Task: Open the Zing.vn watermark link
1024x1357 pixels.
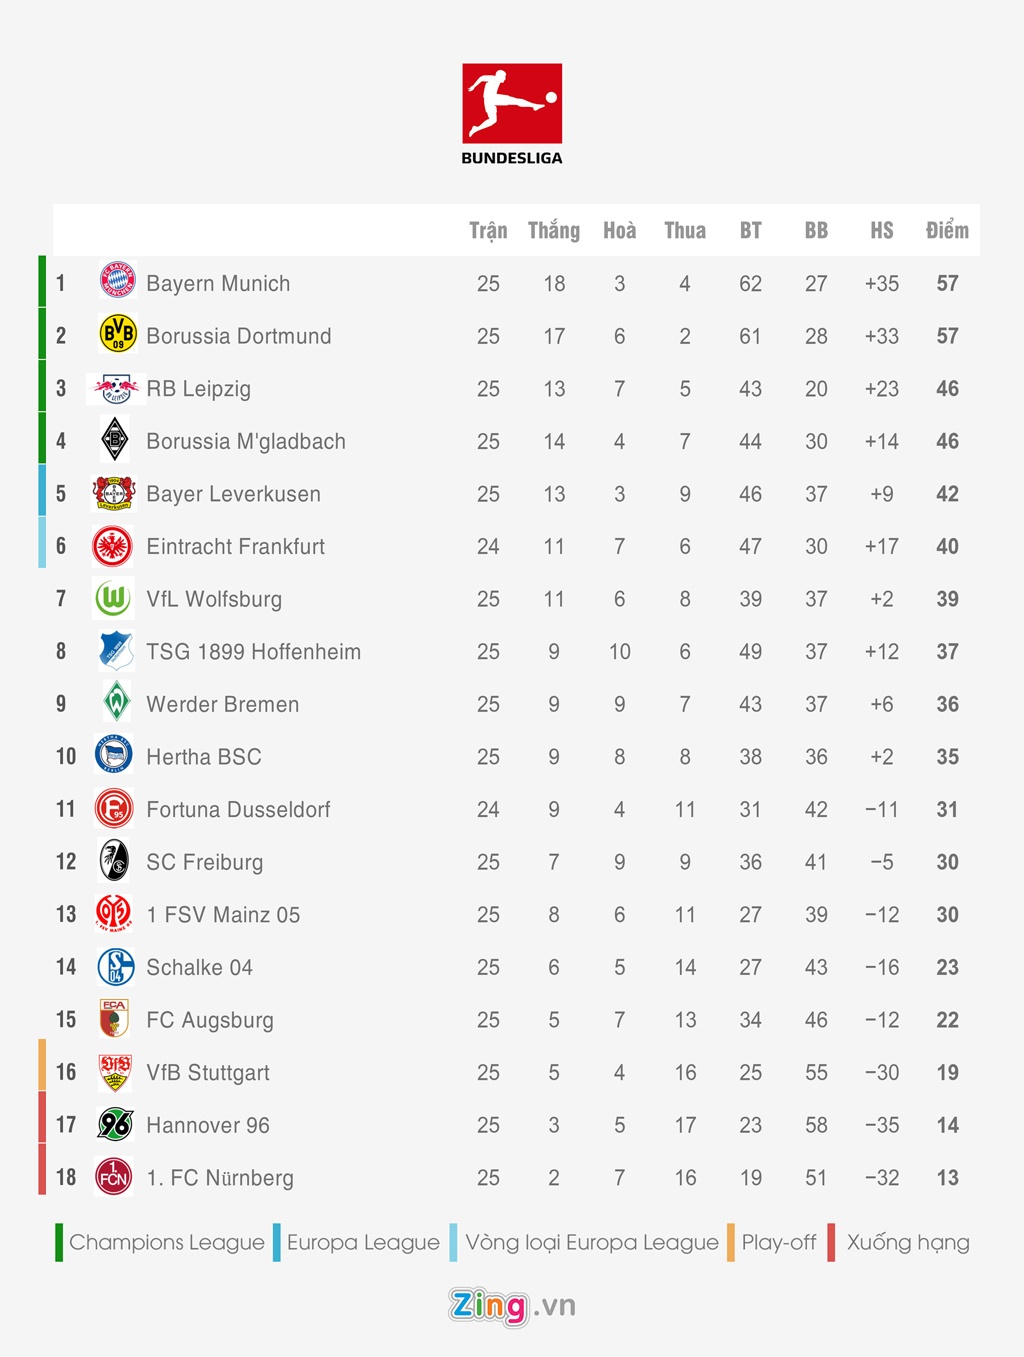Action: pyautogui.click(x=512, y=1305)
